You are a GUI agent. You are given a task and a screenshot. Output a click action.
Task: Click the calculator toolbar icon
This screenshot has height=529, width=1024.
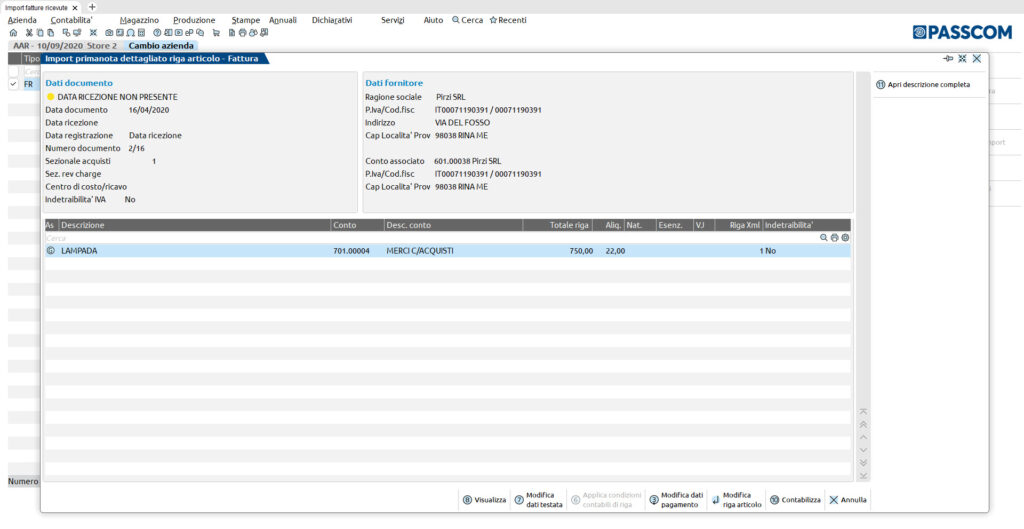(141, 33)
